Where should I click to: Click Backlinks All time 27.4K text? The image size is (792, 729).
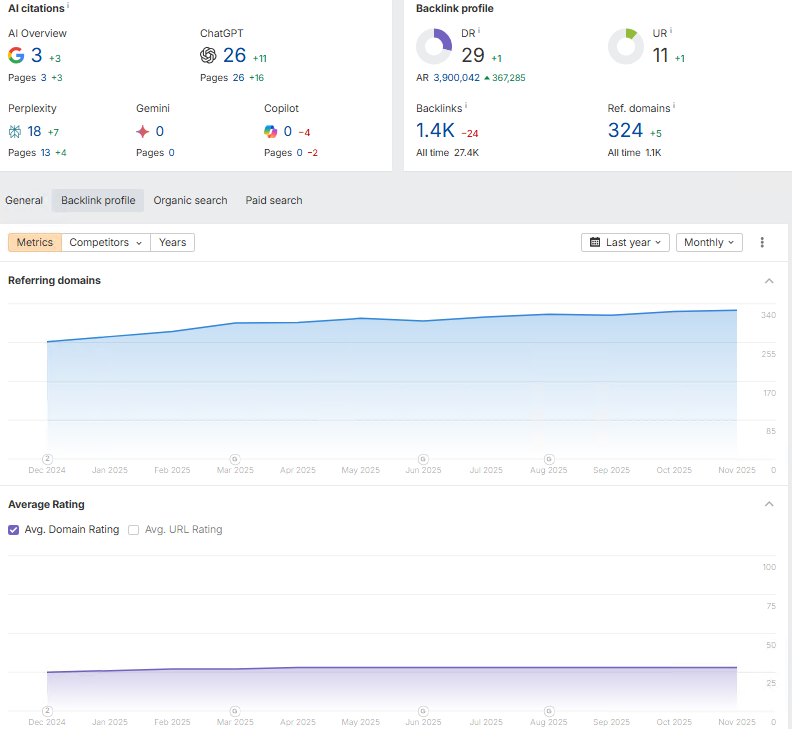pos(447,153)
